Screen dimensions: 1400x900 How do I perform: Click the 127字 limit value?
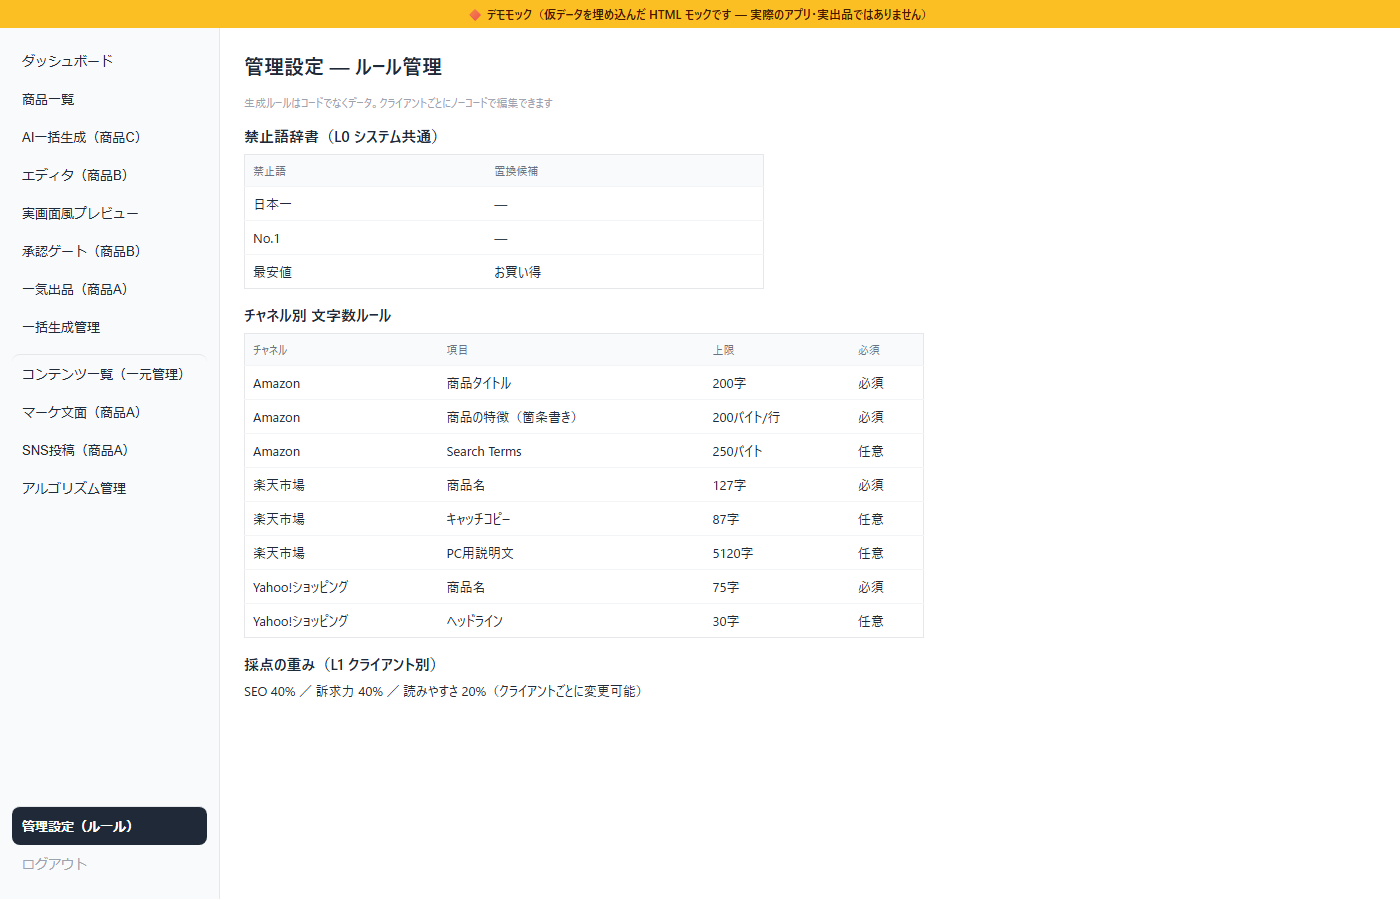coord(729,485)
